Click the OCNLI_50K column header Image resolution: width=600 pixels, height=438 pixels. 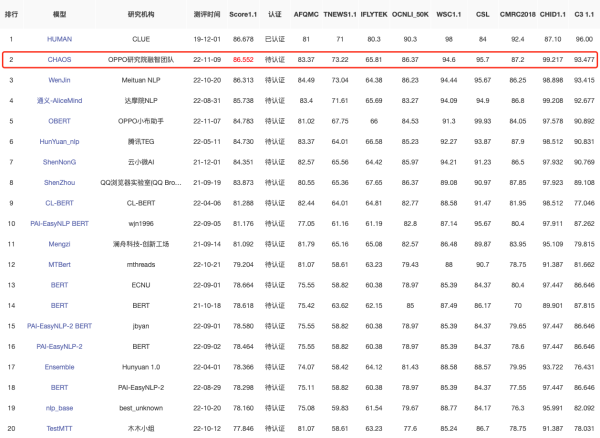coord(410,14)
